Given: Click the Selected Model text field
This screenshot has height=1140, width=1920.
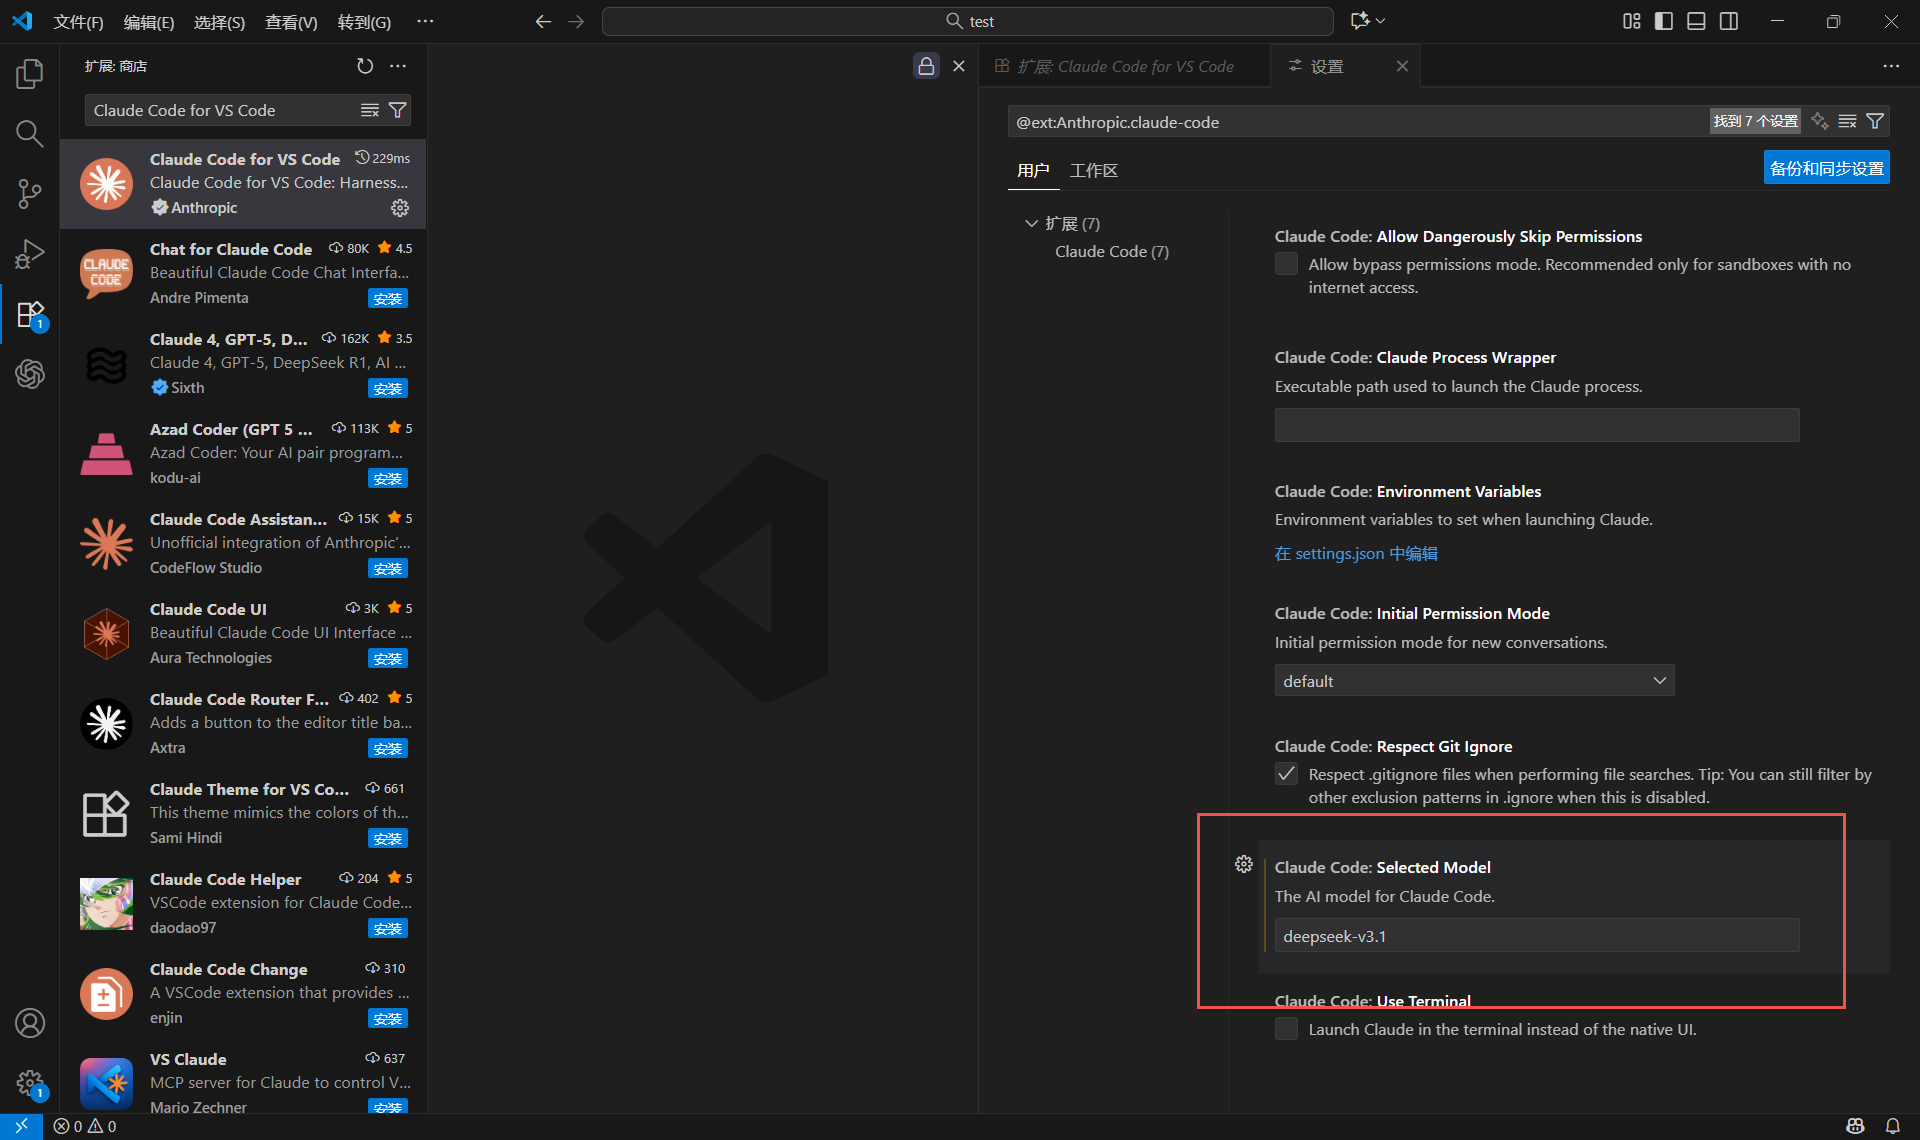Looking at the screenshot, I should (x=1536, y=936).
